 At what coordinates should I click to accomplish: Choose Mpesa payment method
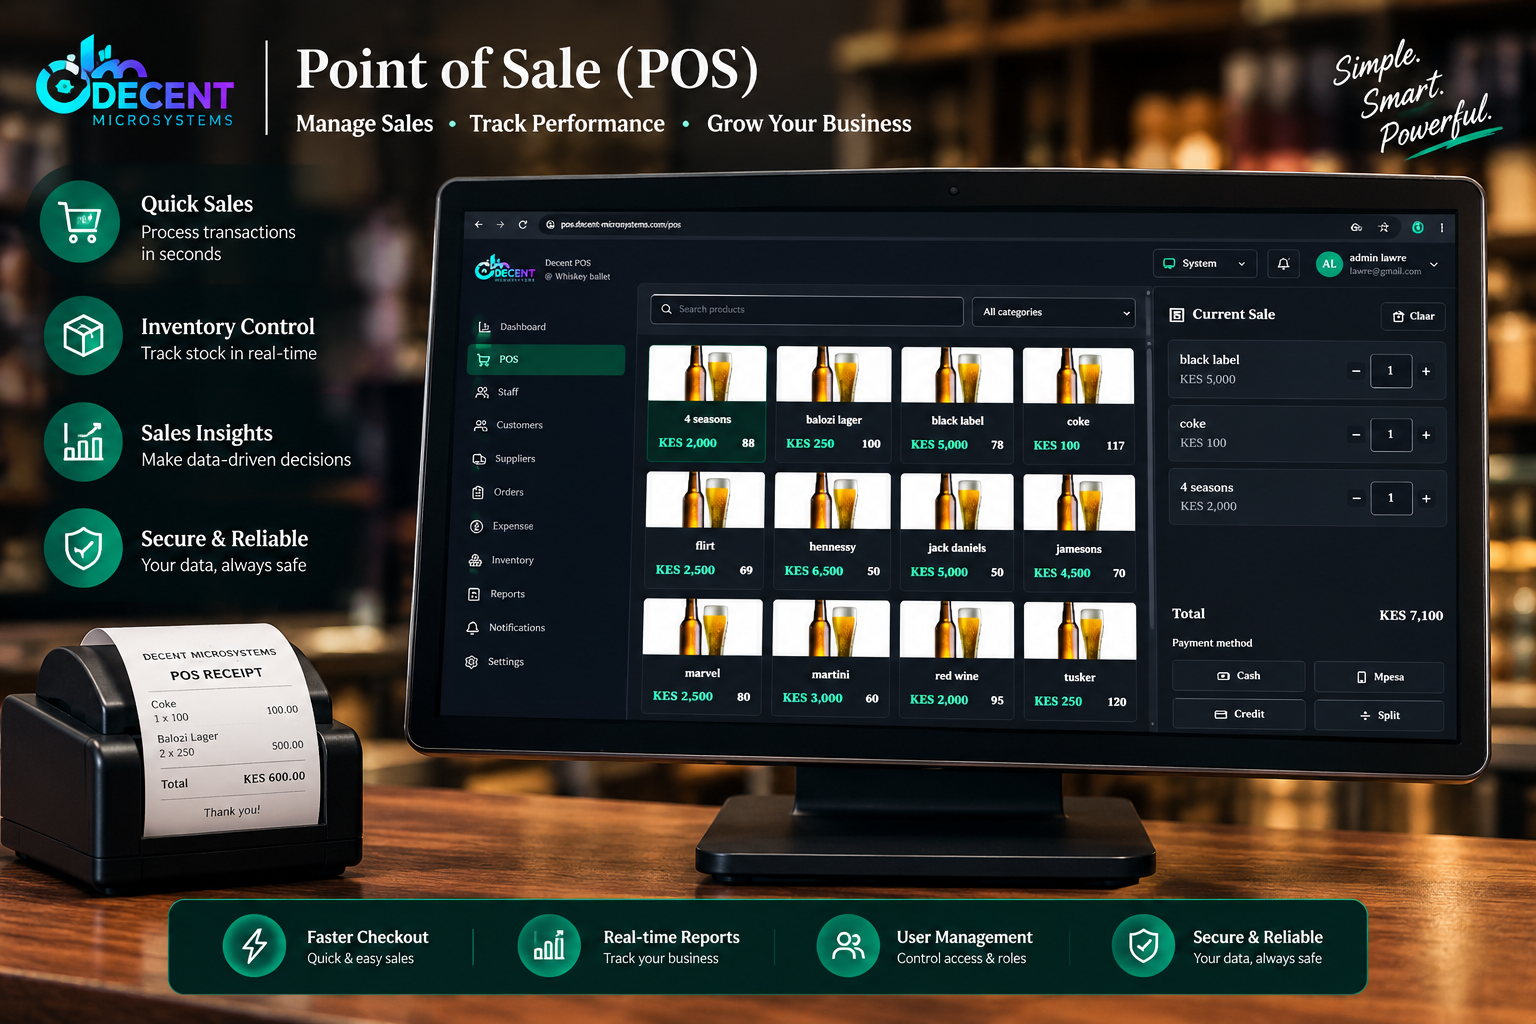(1379, 677)
